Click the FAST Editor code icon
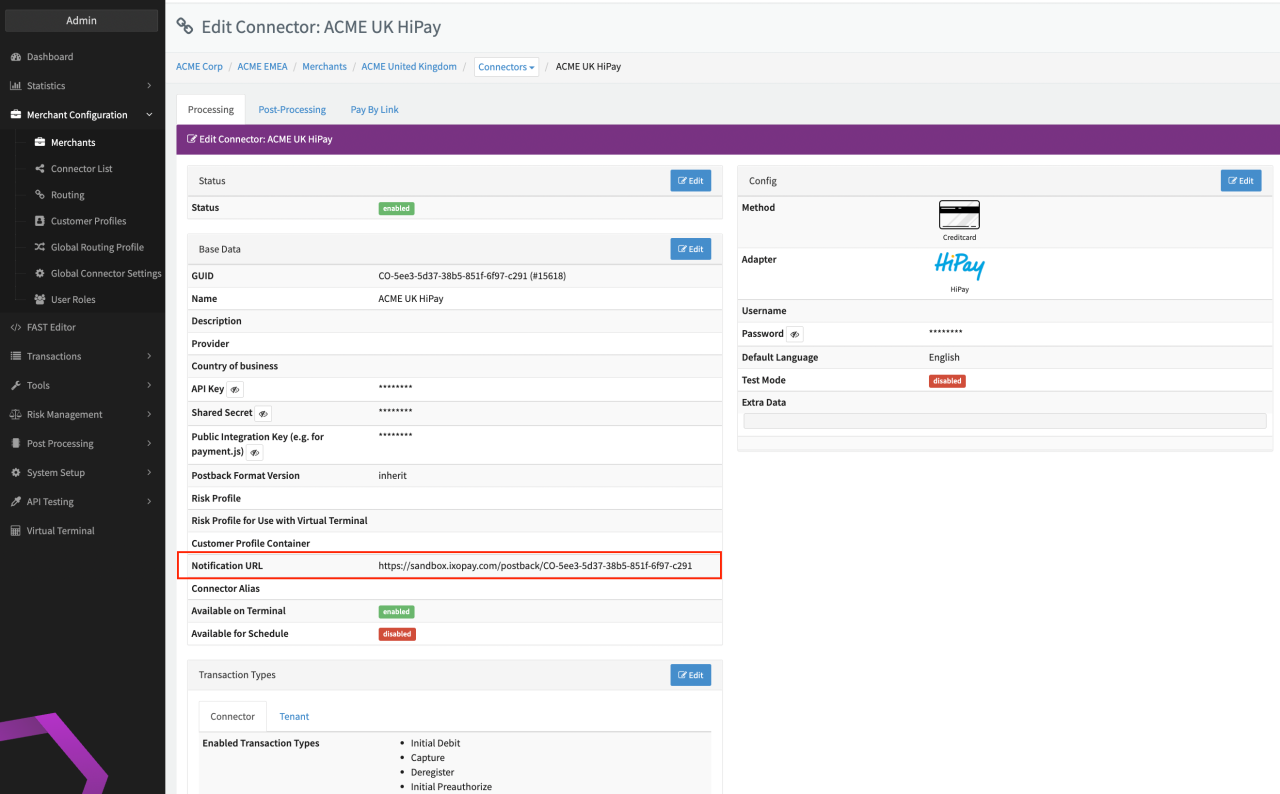The height and width of the screenshot is (794, 1280). tap(16, 327)
